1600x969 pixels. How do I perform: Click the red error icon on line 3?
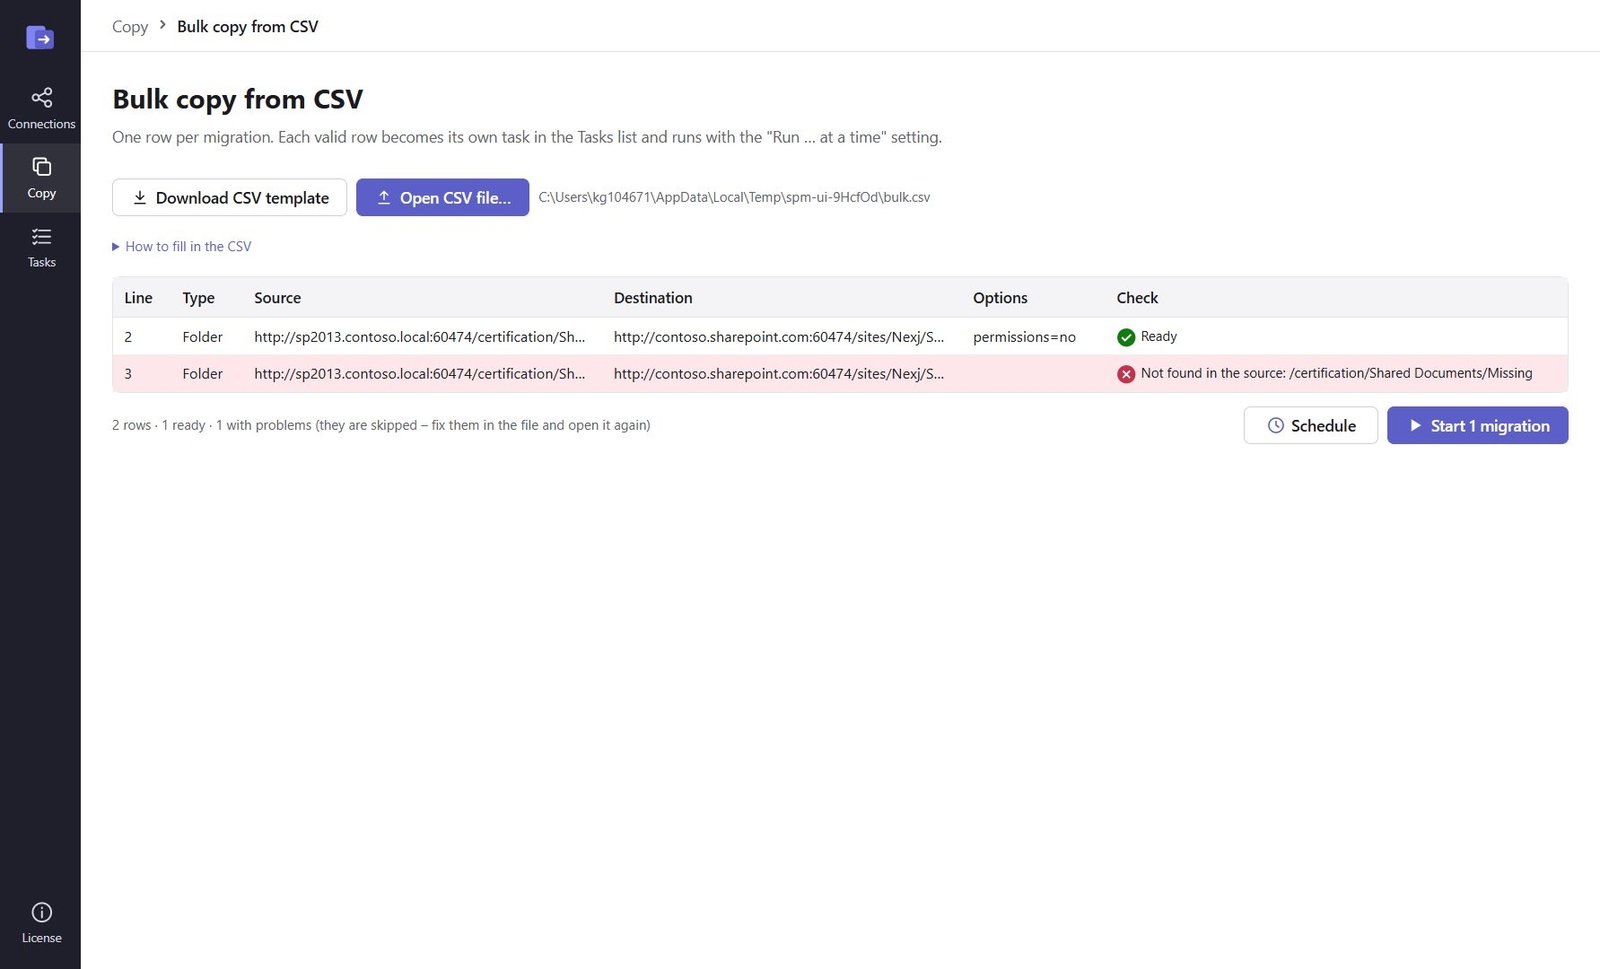[1126, 374]
